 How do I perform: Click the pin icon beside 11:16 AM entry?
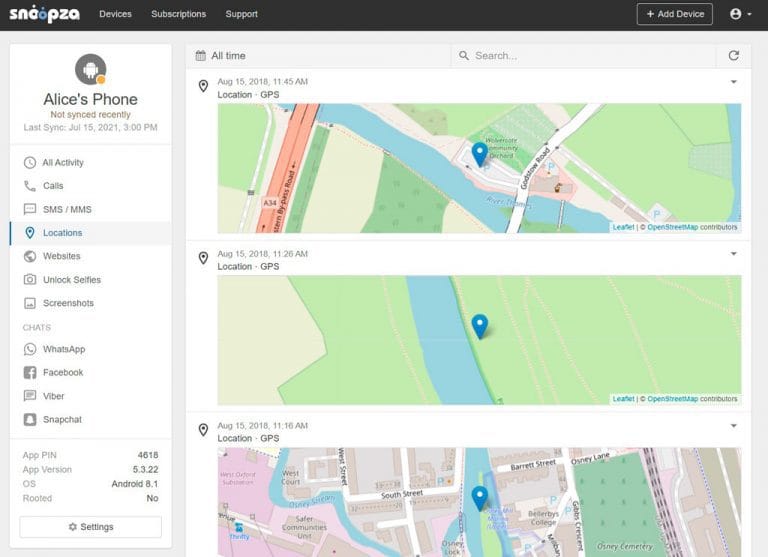[x=203, y=430]
